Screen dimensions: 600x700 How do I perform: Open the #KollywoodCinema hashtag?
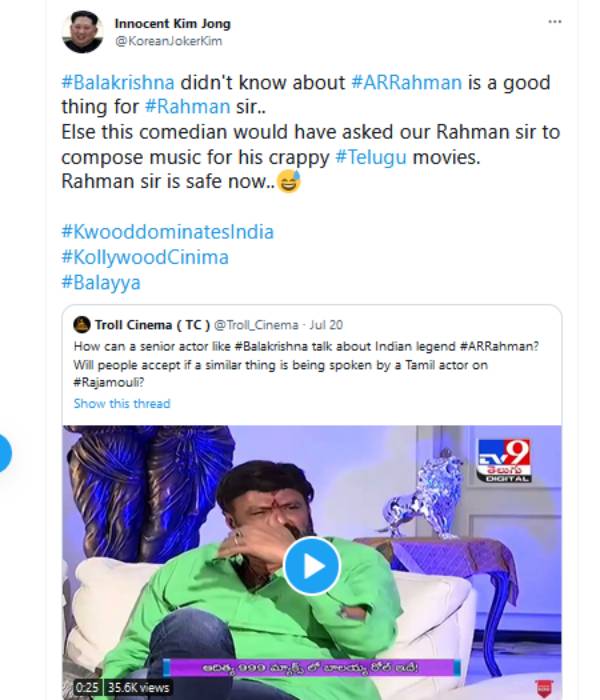(145, 257)
